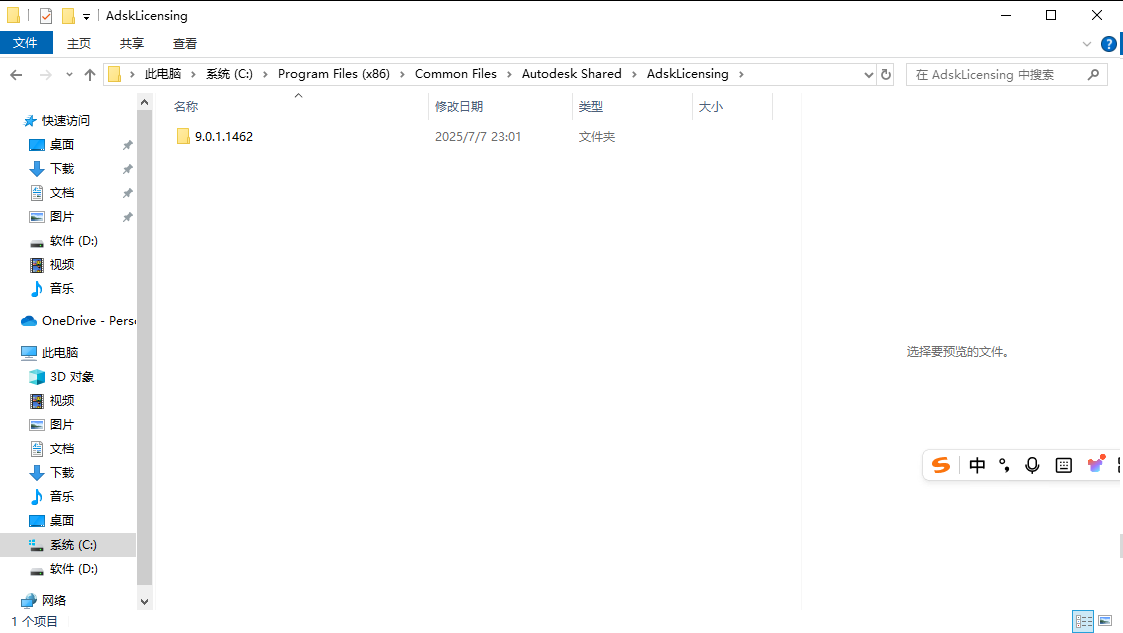Sort by 大小 column header

tap(733, 106)
